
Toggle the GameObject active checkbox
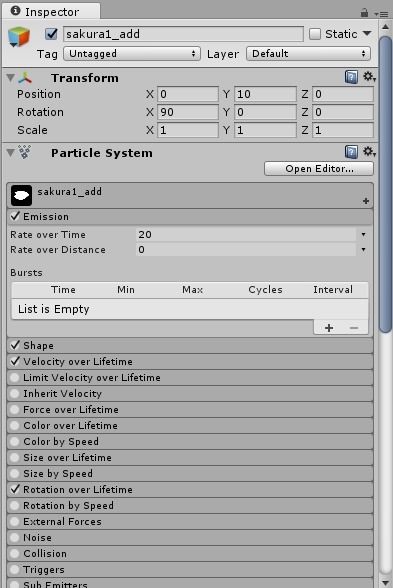(x=51, y=34)
